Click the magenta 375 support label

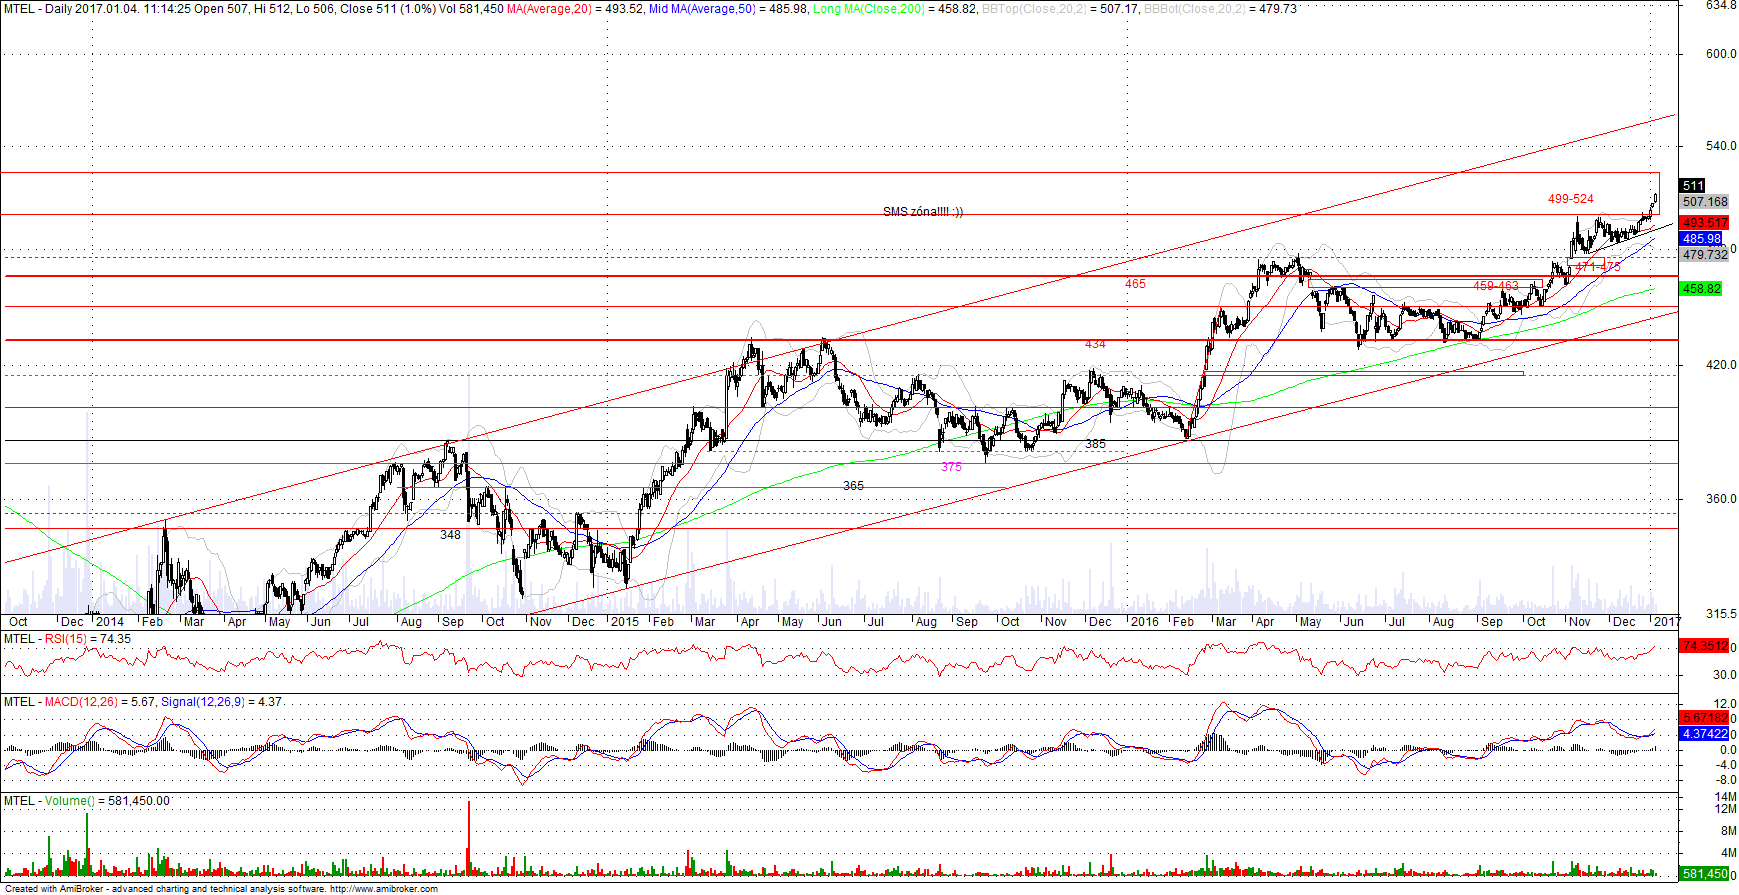[x=951, y=467]
